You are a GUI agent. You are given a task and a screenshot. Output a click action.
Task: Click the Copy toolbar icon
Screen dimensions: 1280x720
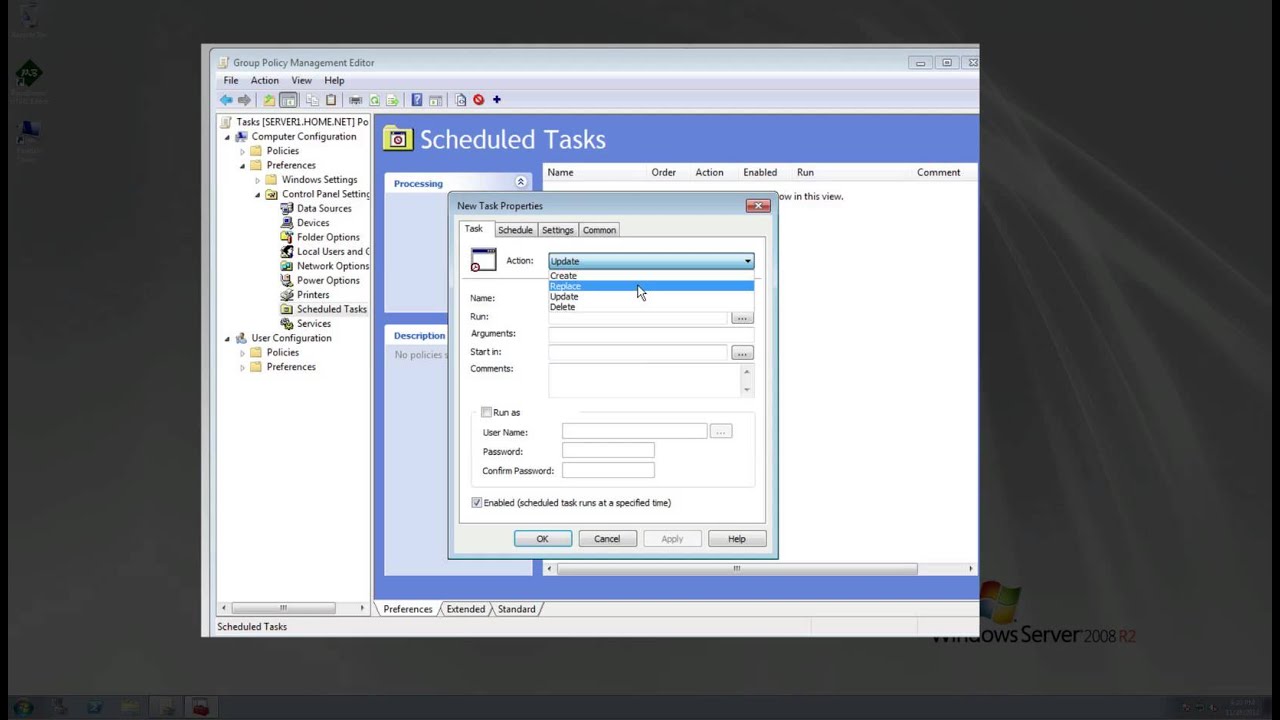312,100
